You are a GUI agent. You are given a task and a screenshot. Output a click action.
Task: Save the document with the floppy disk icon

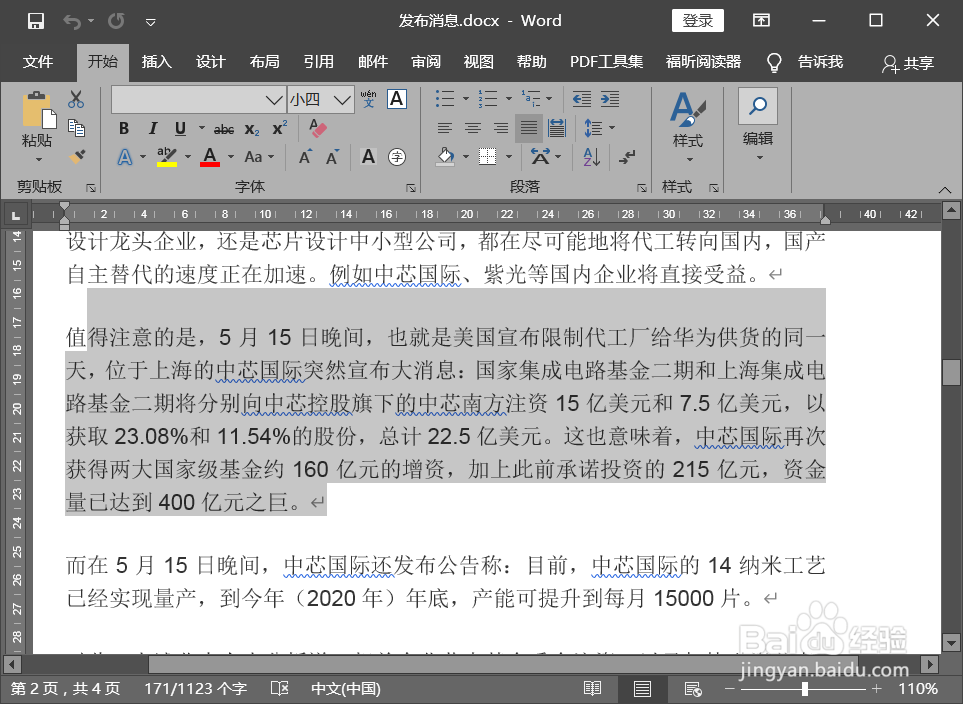tap(36, 21)
